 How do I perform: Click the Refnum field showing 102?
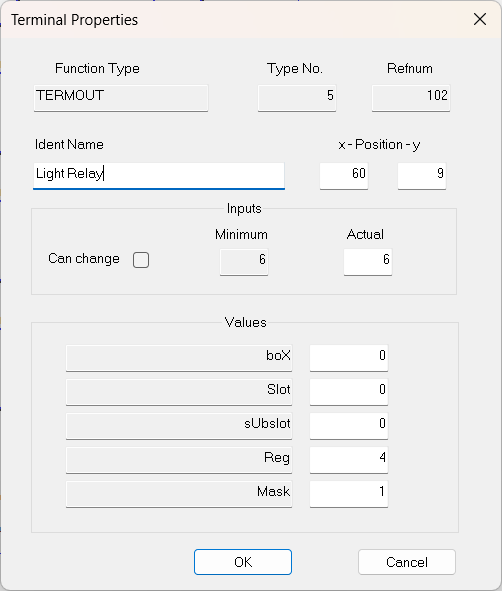(x=411, y=97)
